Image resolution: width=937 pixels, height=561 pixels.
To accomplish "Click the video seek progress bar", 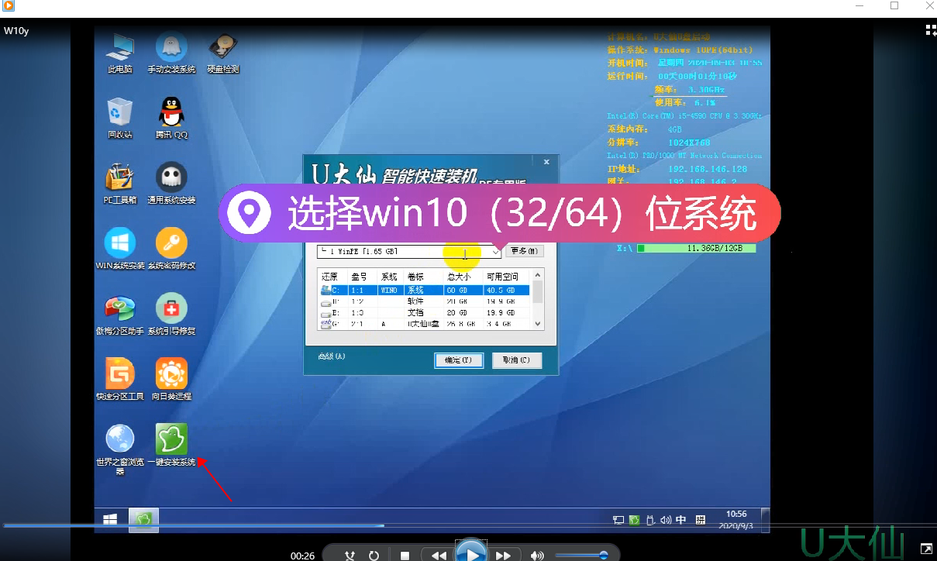I will [x=468, y=526].
